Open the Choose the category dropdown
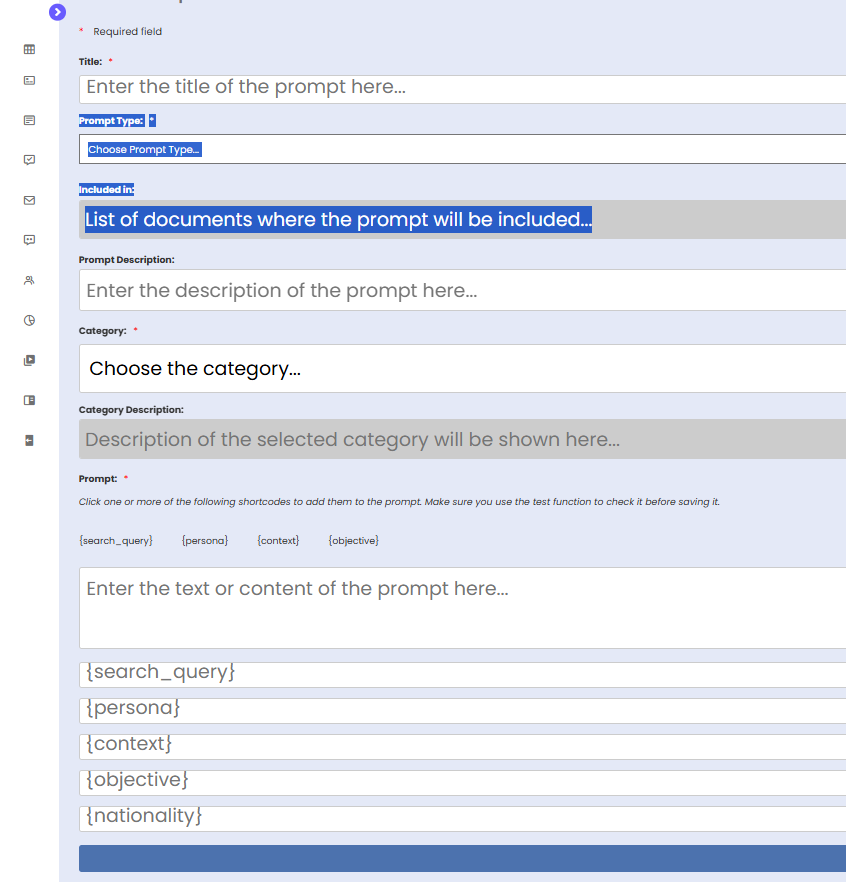 coord(462,369)
